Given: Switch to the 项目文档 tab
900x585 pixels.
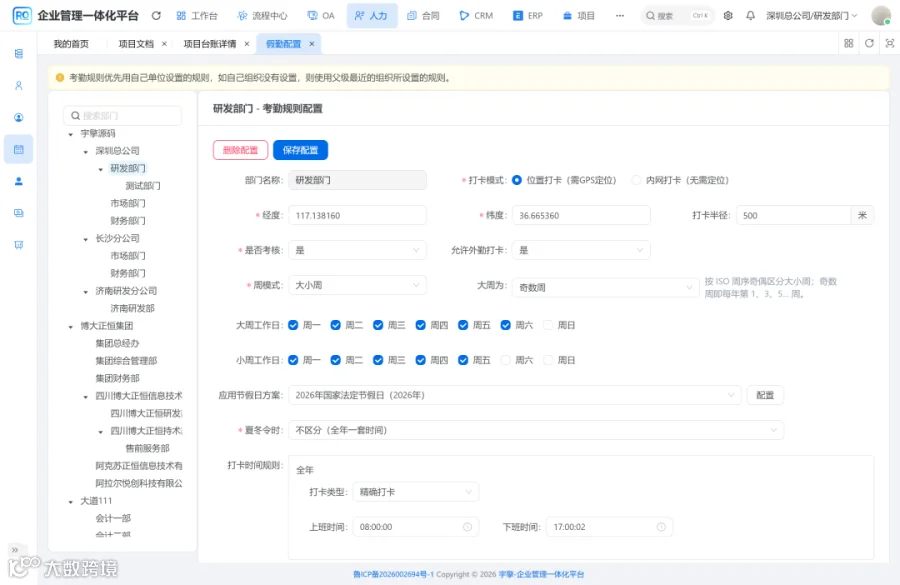Looking at the screenshot, I should (136, 44).
